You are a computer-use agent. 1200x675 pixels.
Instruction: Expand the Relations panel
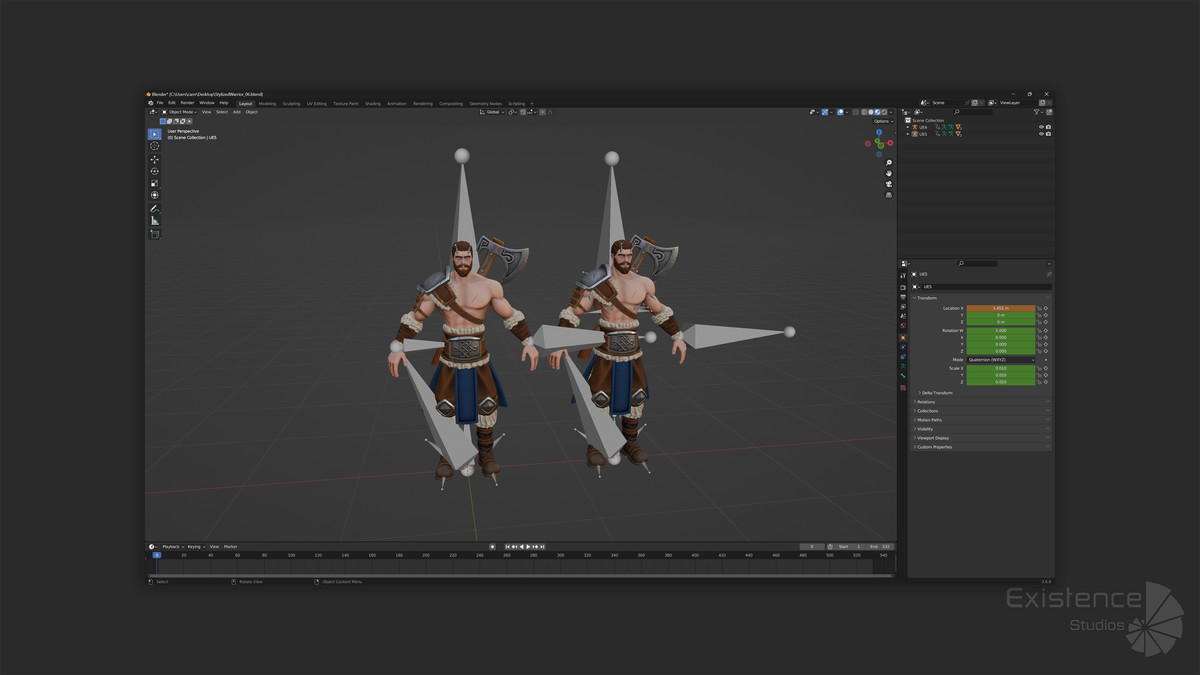point(925,402)
